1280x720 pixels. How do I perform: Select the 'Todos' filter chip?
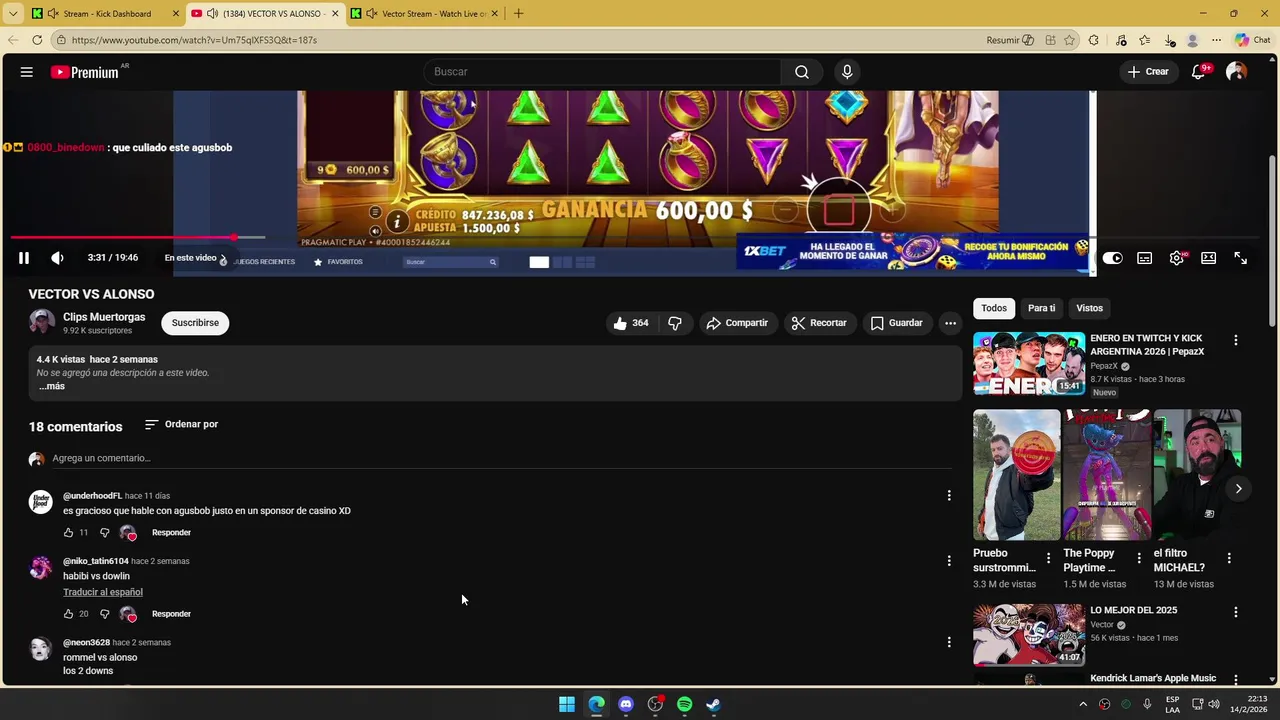[994, 308]
